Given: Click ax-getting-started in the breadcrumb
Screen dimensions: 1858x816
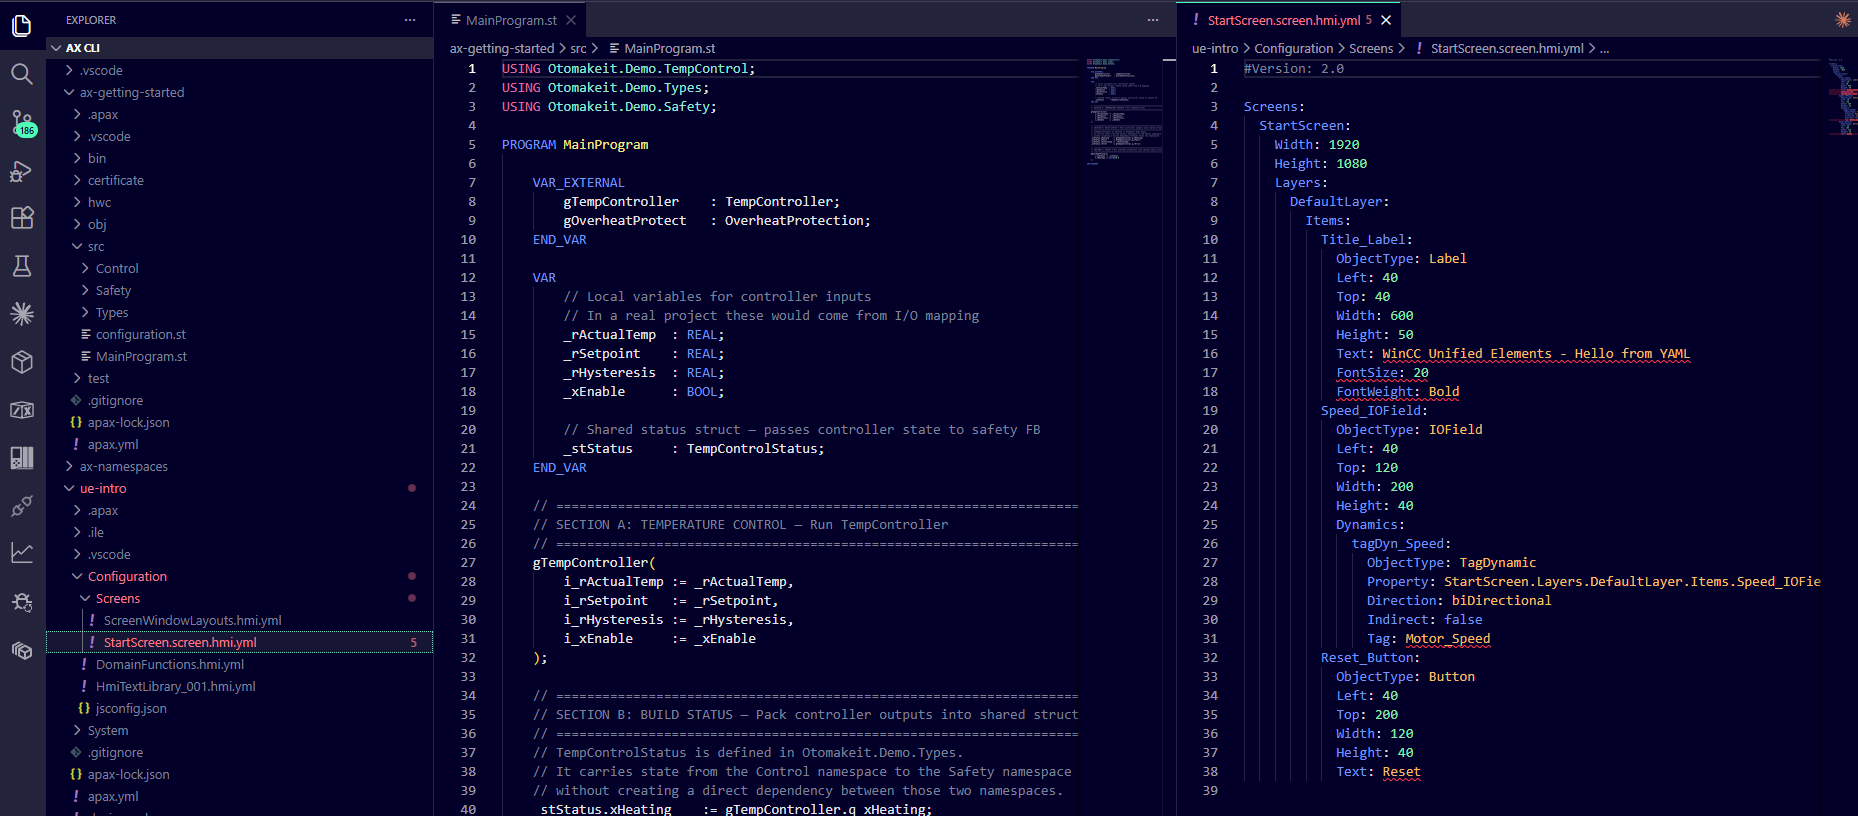Looking at the screenshot, I should (502, 48).
